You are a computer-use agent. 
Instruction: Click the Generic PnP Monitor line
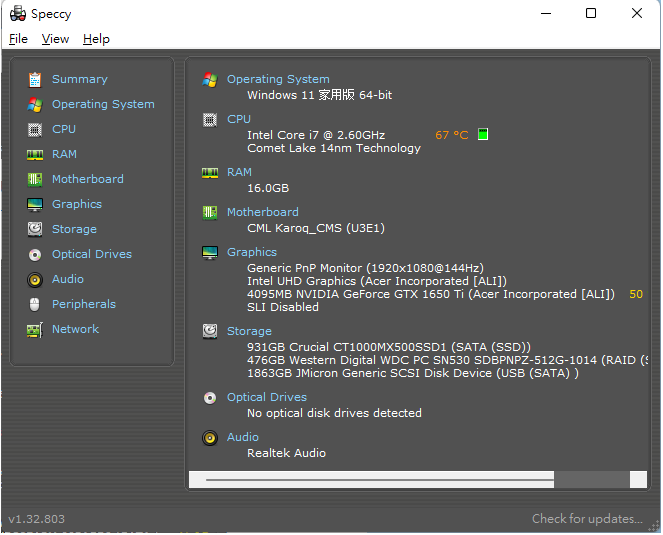click(x=365, y=268)
